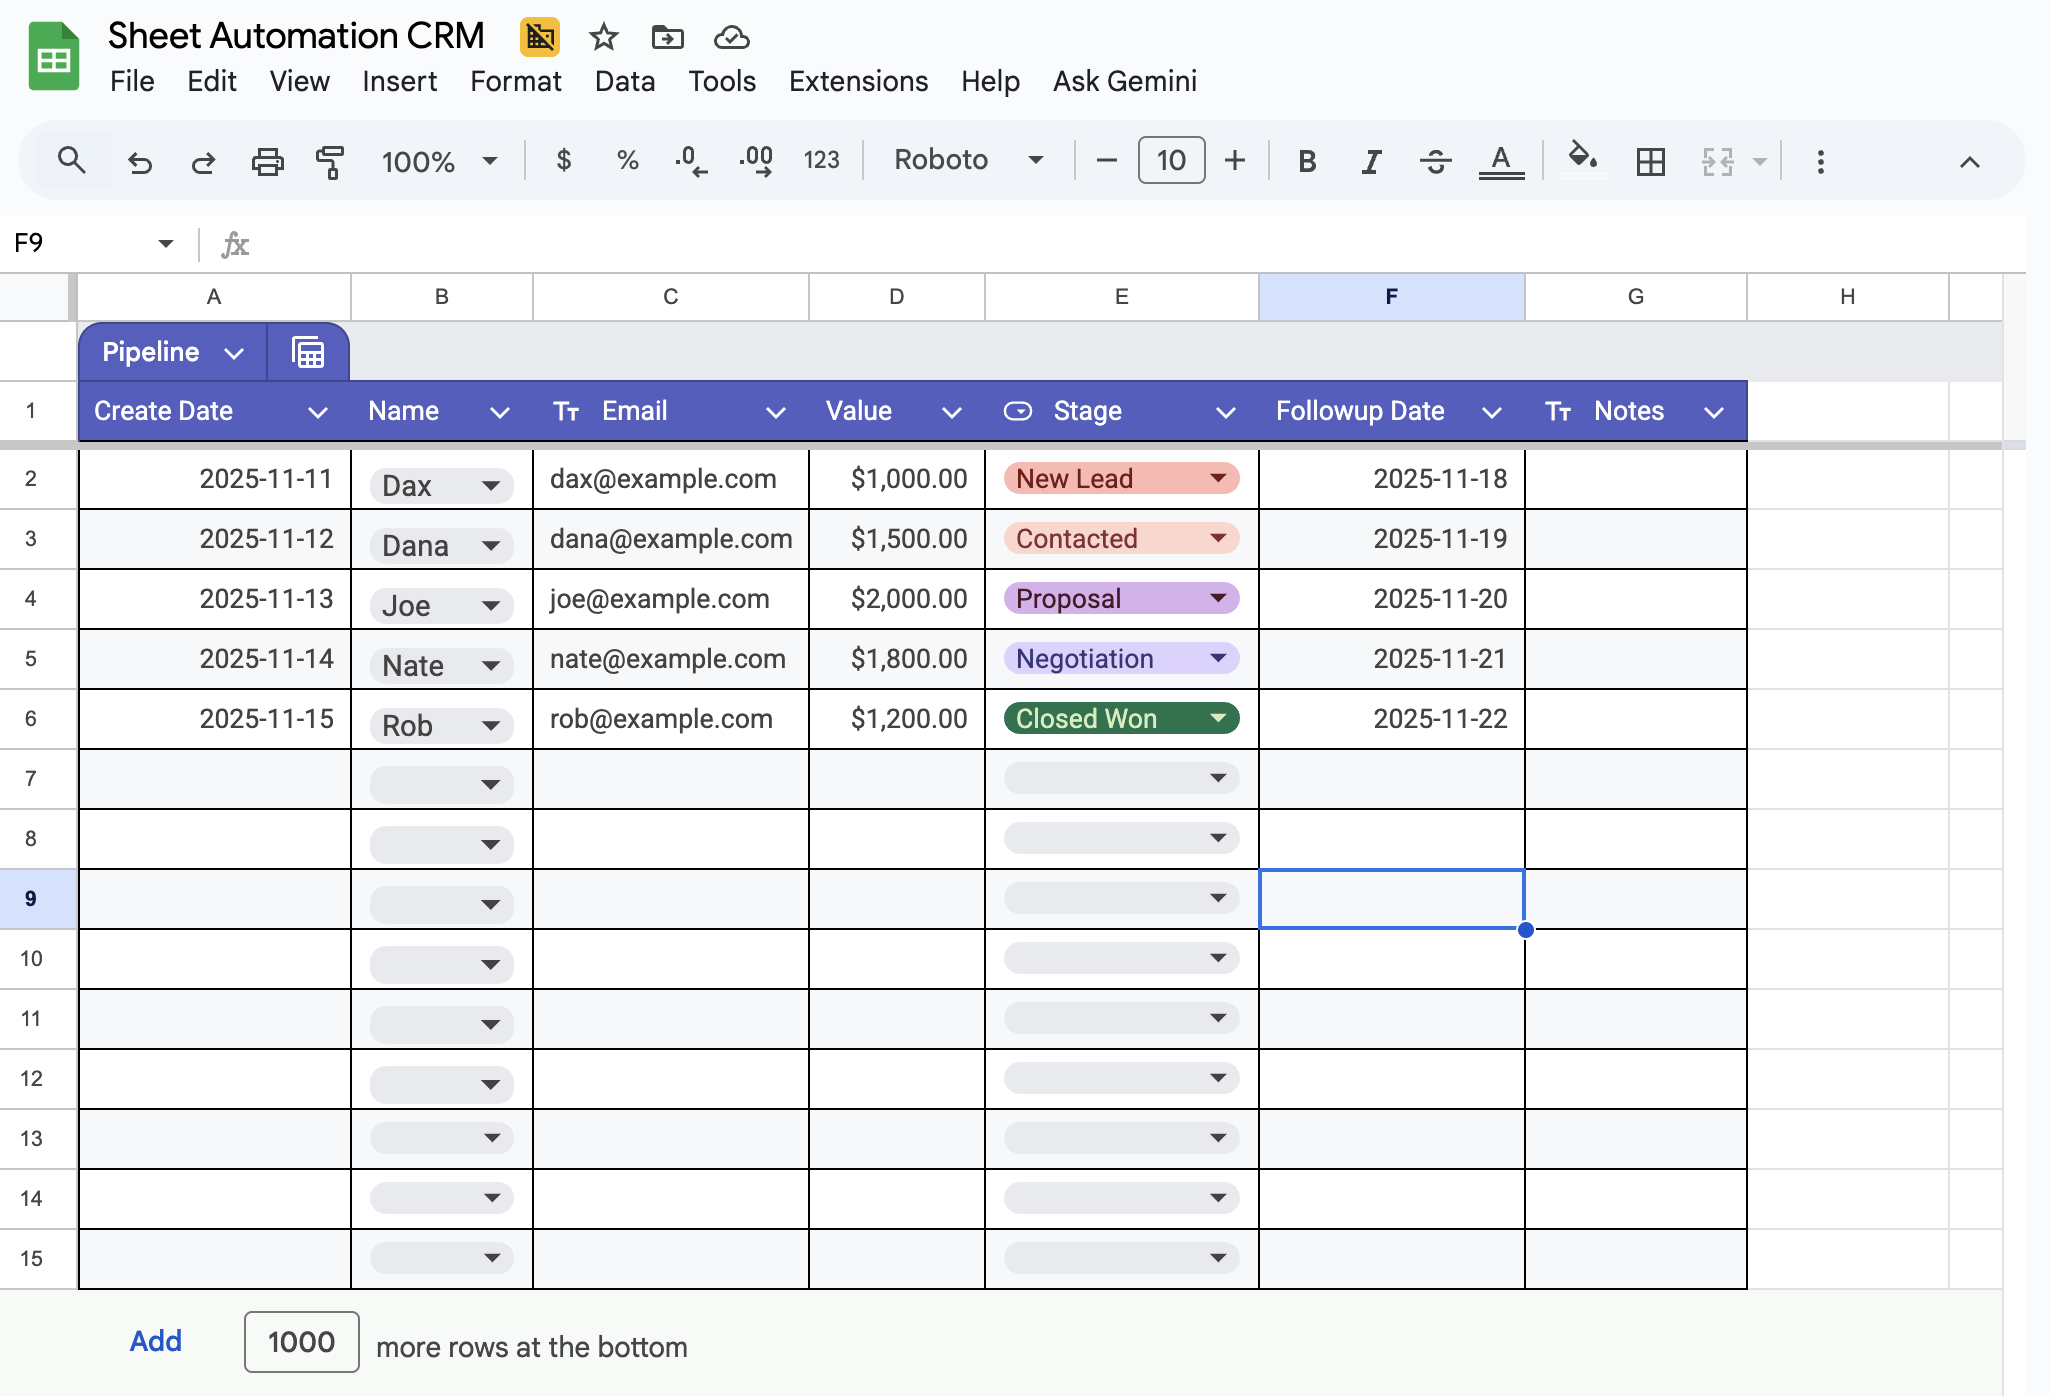Viewport: 2050px width, 1396px height.
Task: Open the Pipeline table name dropdown
Action: (234, 353)
